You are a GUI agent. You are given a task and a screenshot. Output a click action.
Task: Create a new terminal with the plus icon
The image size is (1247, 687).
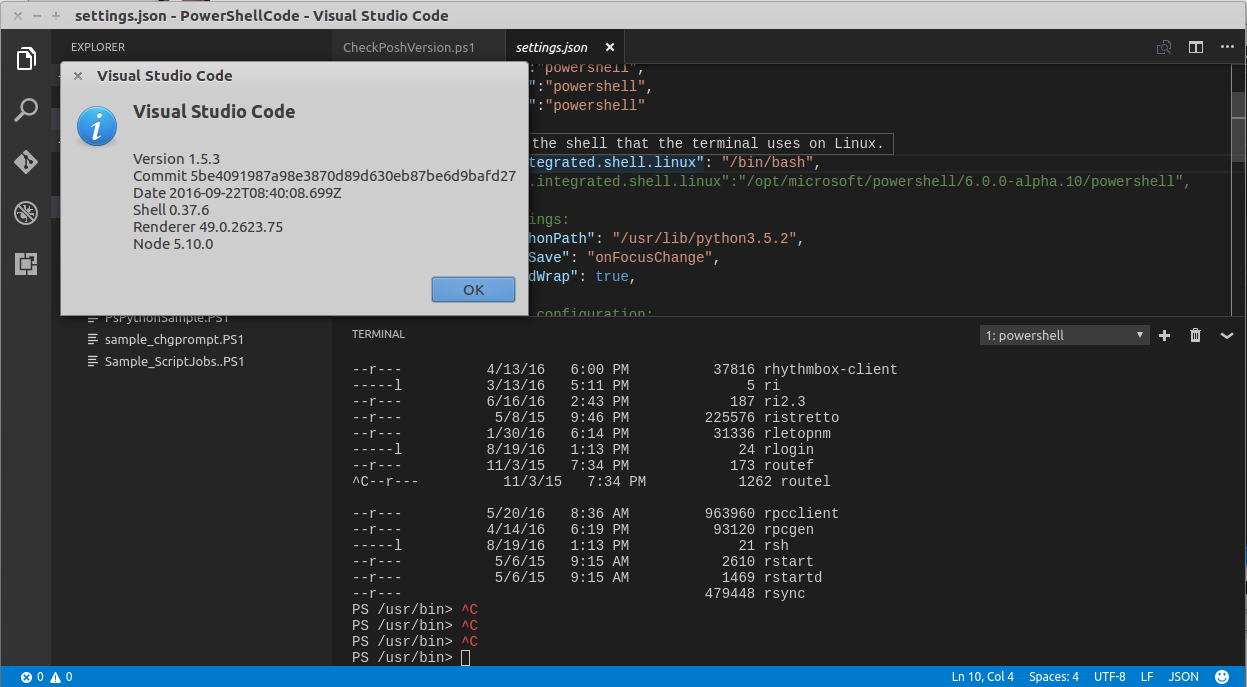(x=1163, y=335)
